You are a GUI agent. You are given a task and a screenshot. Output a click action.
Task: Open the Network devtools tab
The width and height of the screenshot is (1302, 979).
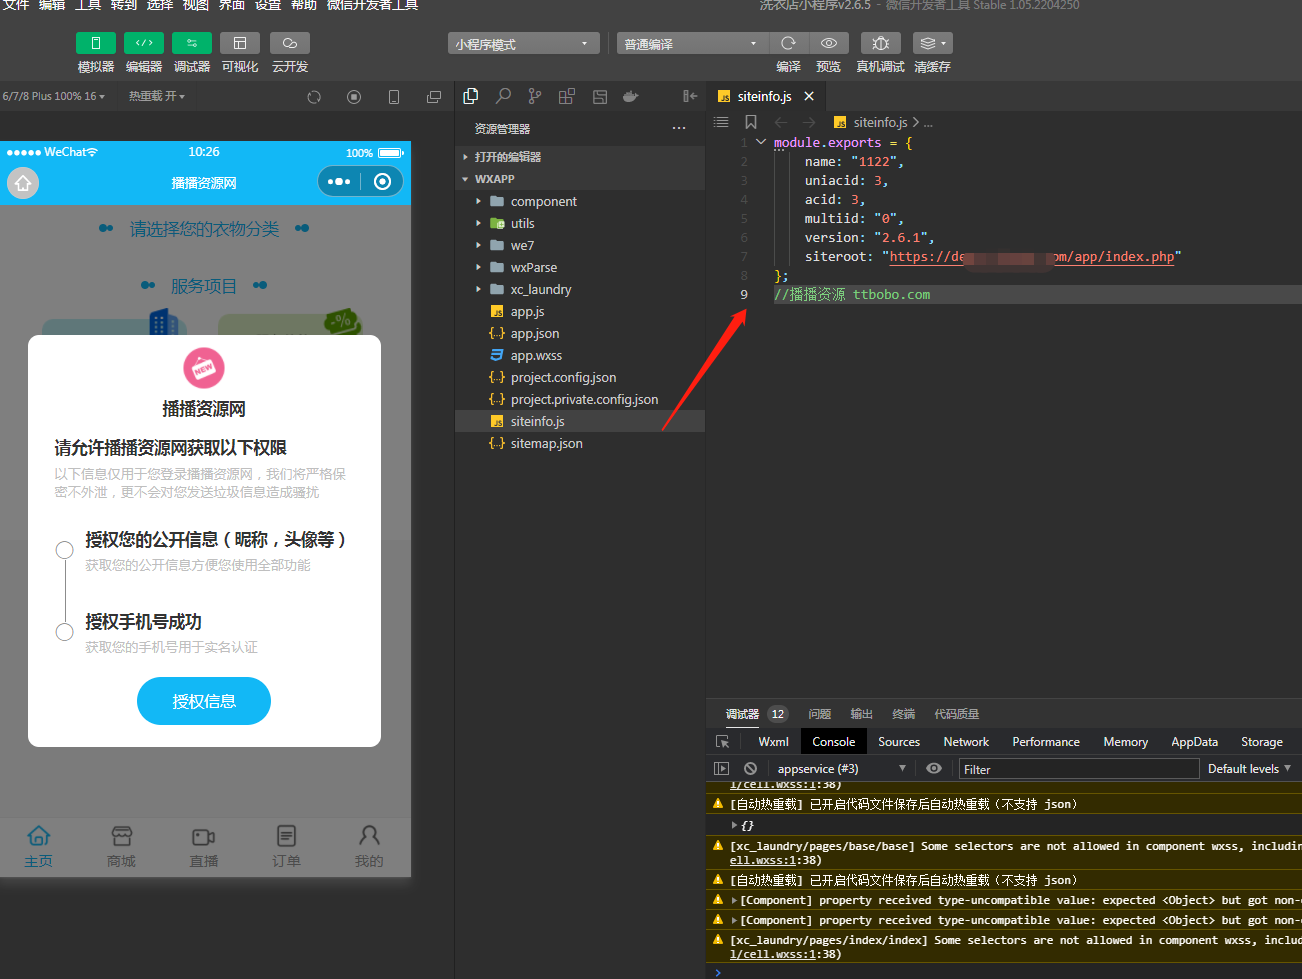(966, 742)
